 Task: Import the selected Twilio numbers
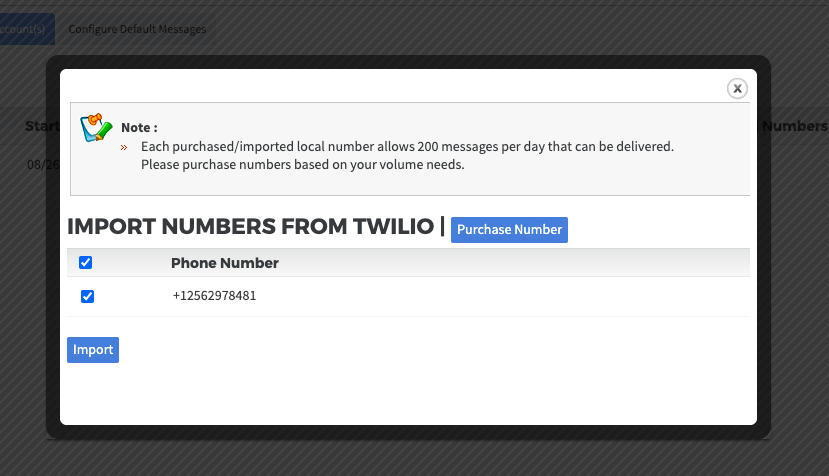(93, 350)
